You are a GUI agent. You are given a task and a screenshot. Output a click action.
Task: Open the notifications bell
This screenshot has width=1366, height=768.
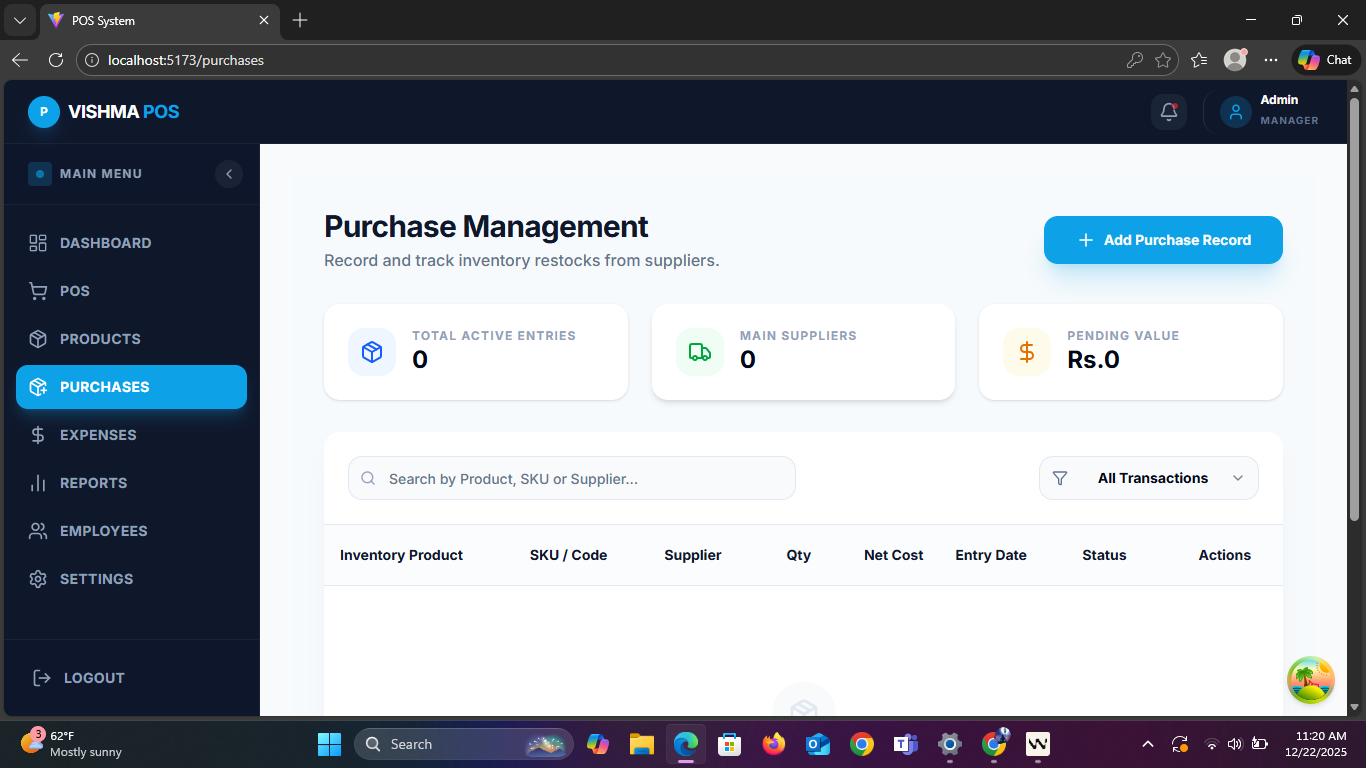[1169, 112]
